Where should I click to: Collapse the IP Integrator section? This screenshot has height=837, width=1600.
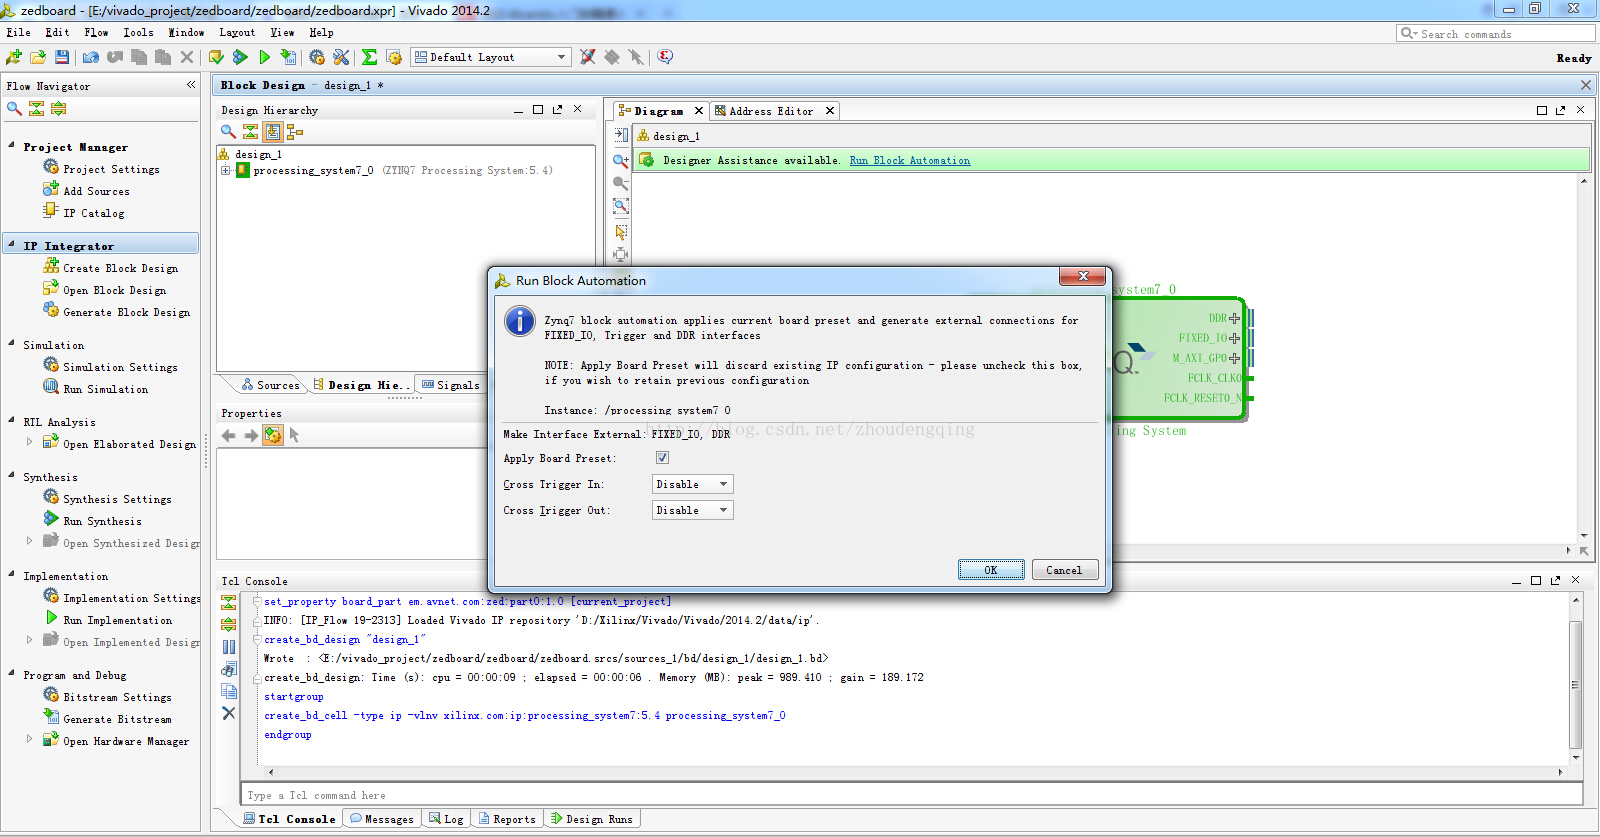(12, 245)
